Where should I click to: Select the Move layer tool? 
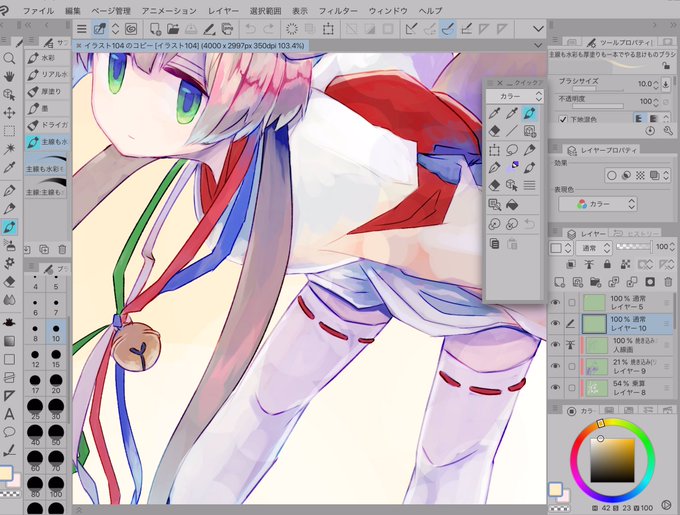pos(9,113)
